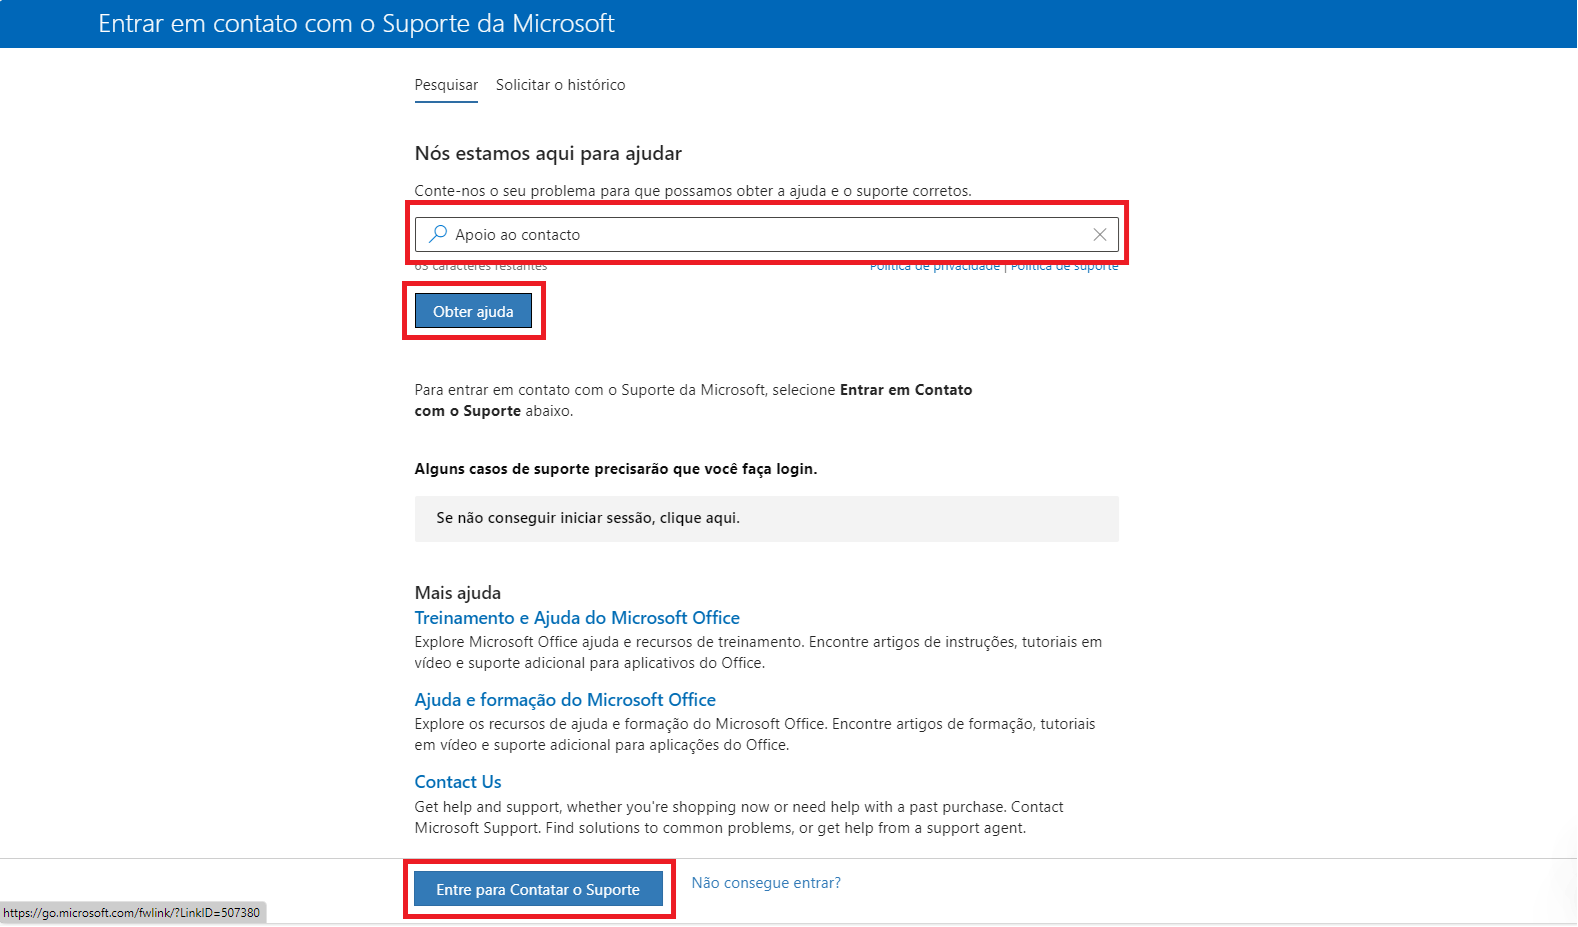Open Treinamento e Ajuda do Microsoft Office link
The width and height of the screenshot is (1578, 927).
[577, 618]
